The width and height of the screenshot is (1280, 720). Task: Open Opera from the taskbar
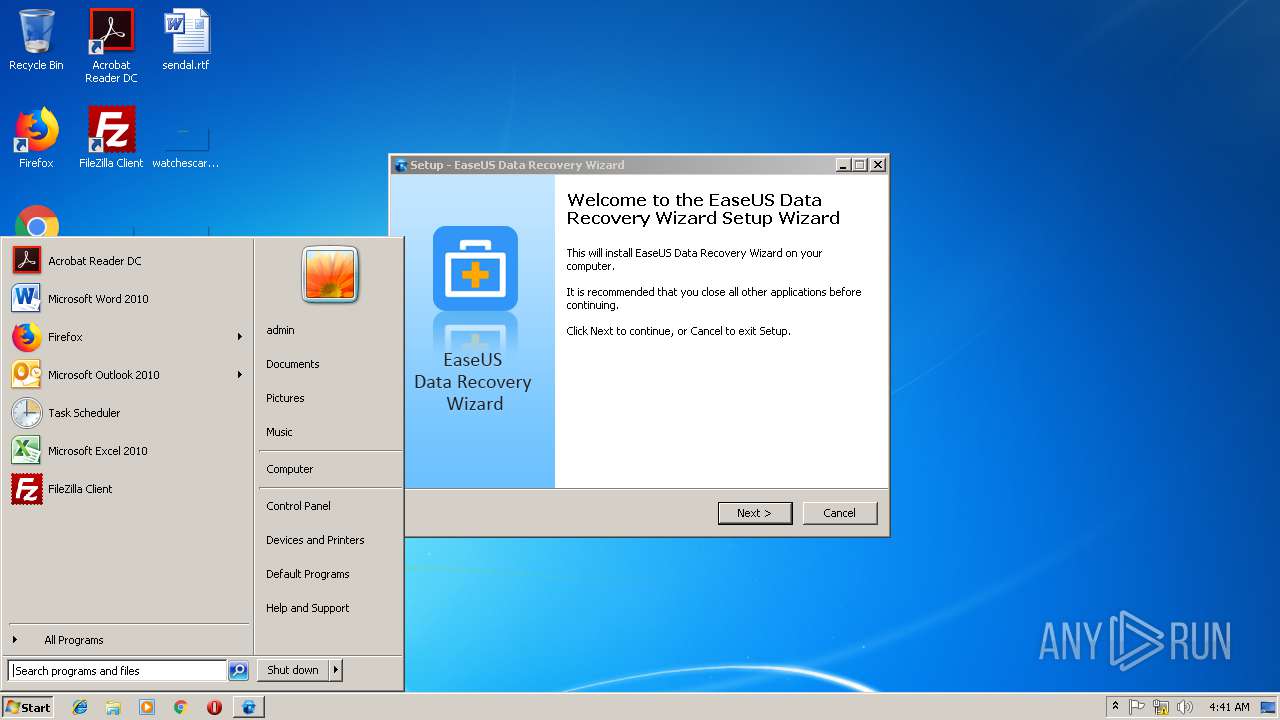(x=214, y=707)
